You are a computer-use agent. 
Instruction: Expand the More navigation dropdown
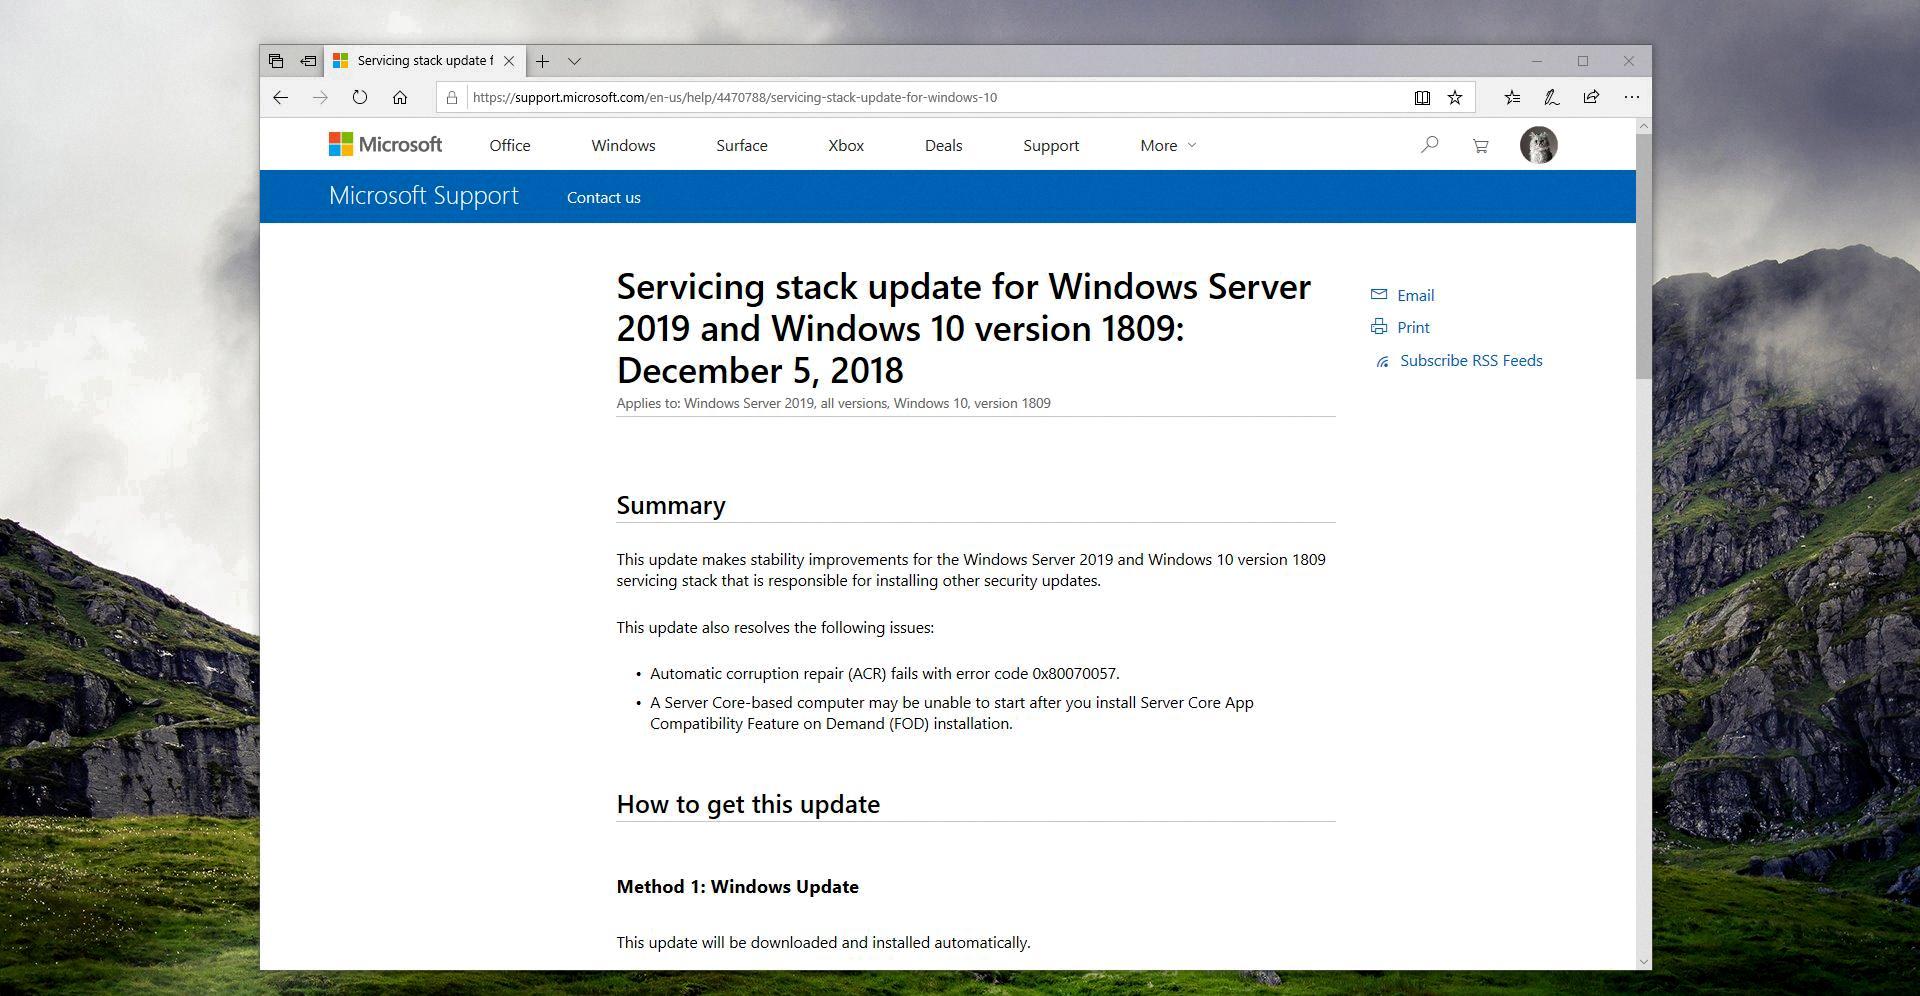1167,145
